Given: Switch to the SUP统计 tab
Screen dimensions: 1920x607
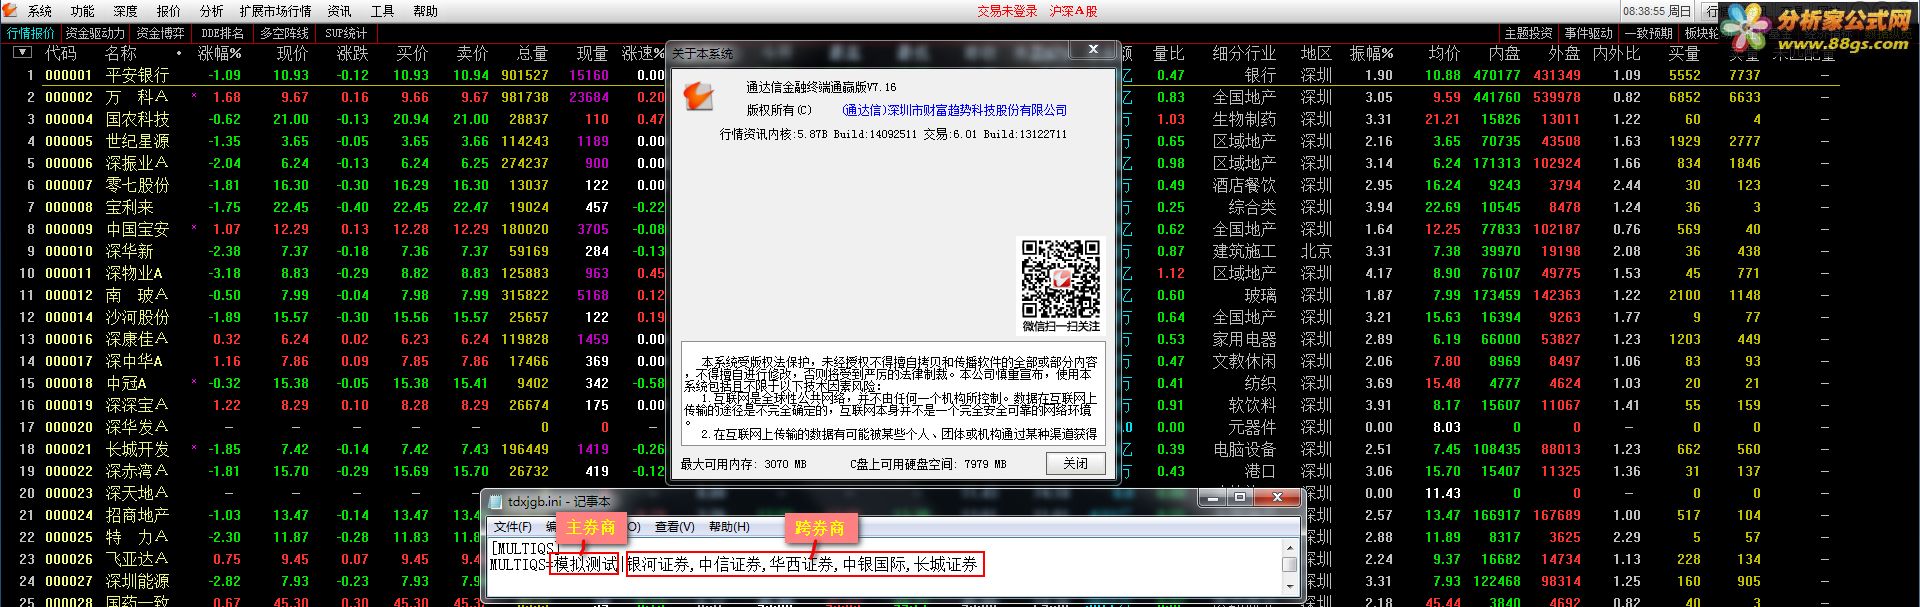Looking at the screenshot, I should (346, 33).
